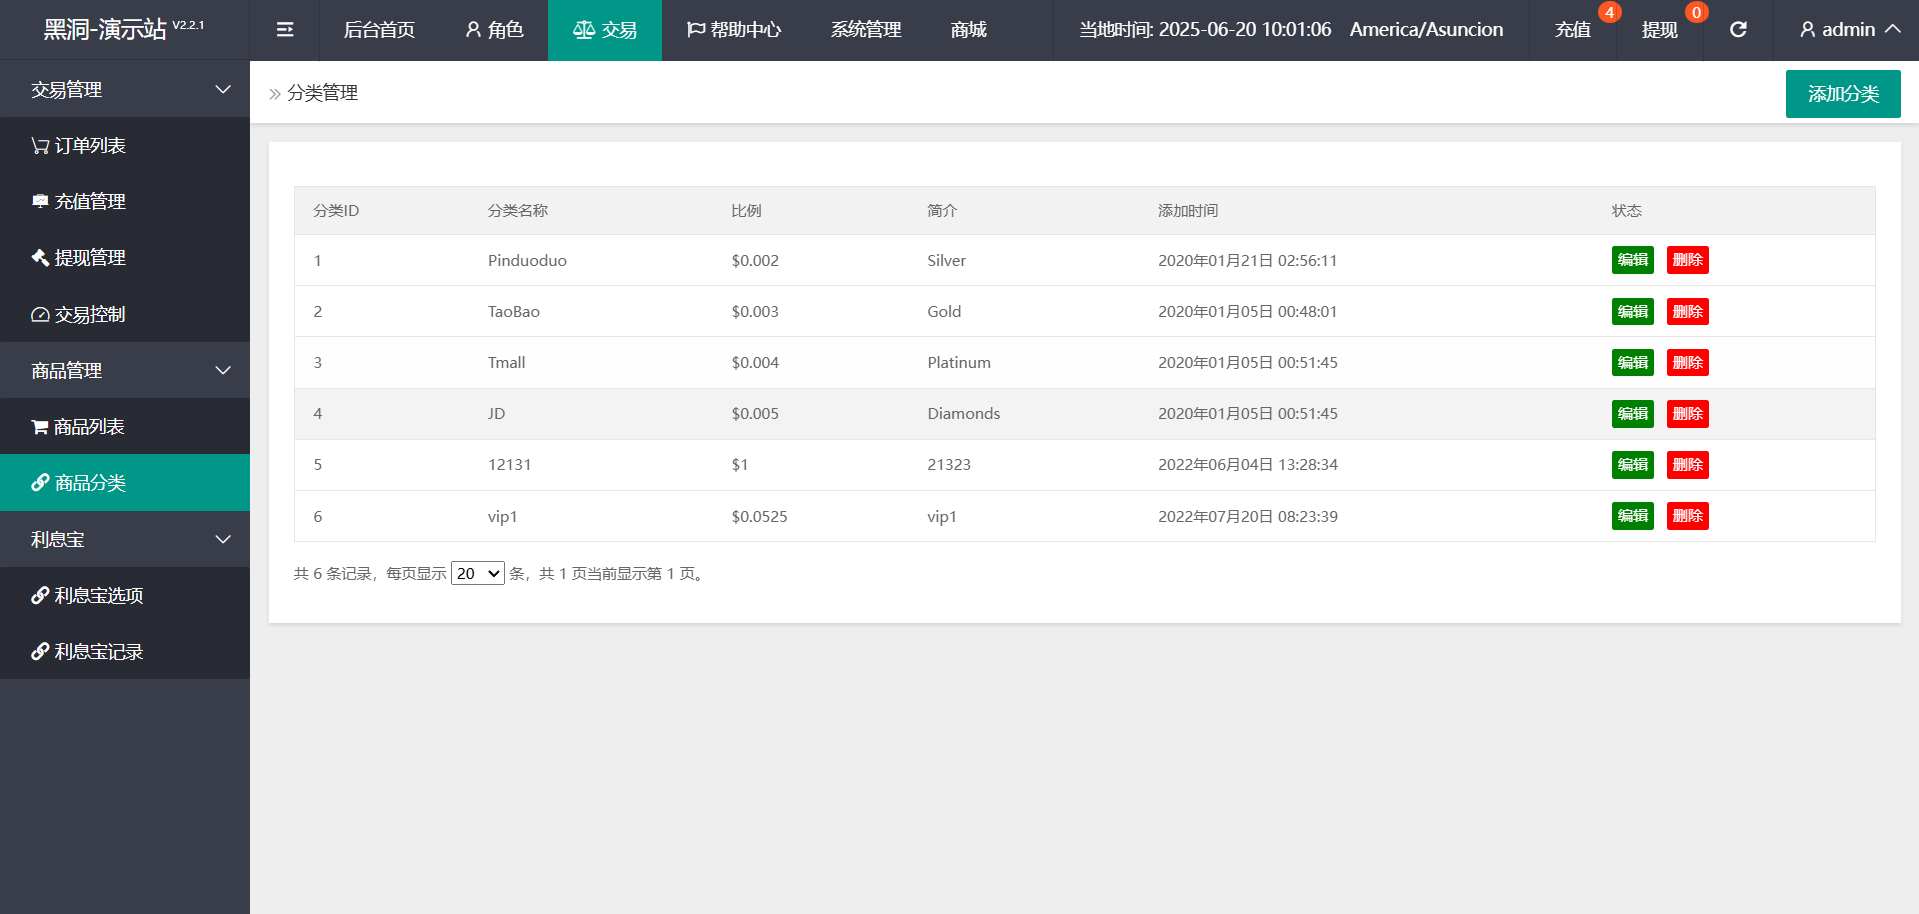
Task: Click the cart icon beside 订单列表
Action: click(x=40, y=146)
